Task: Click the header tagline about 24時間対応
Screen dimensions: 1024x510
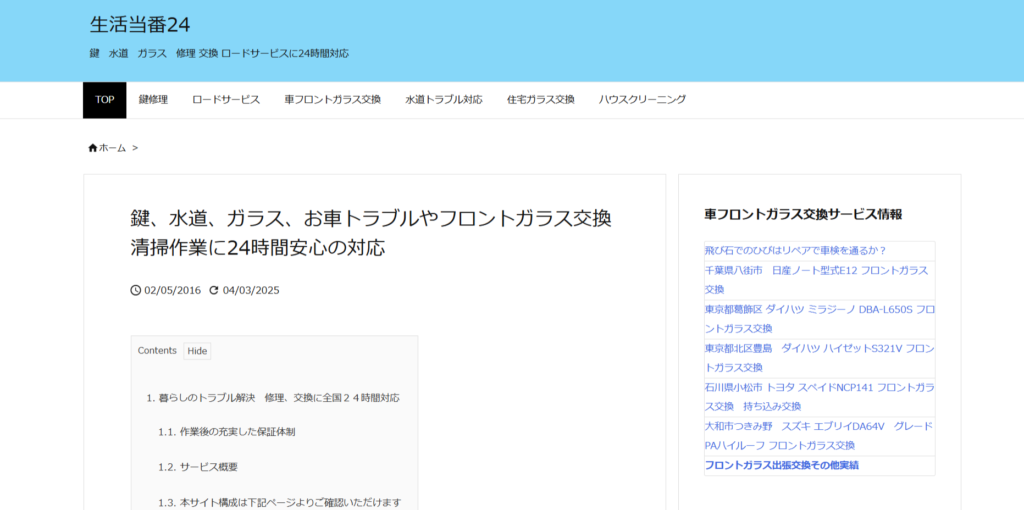Action: (219, 54)
